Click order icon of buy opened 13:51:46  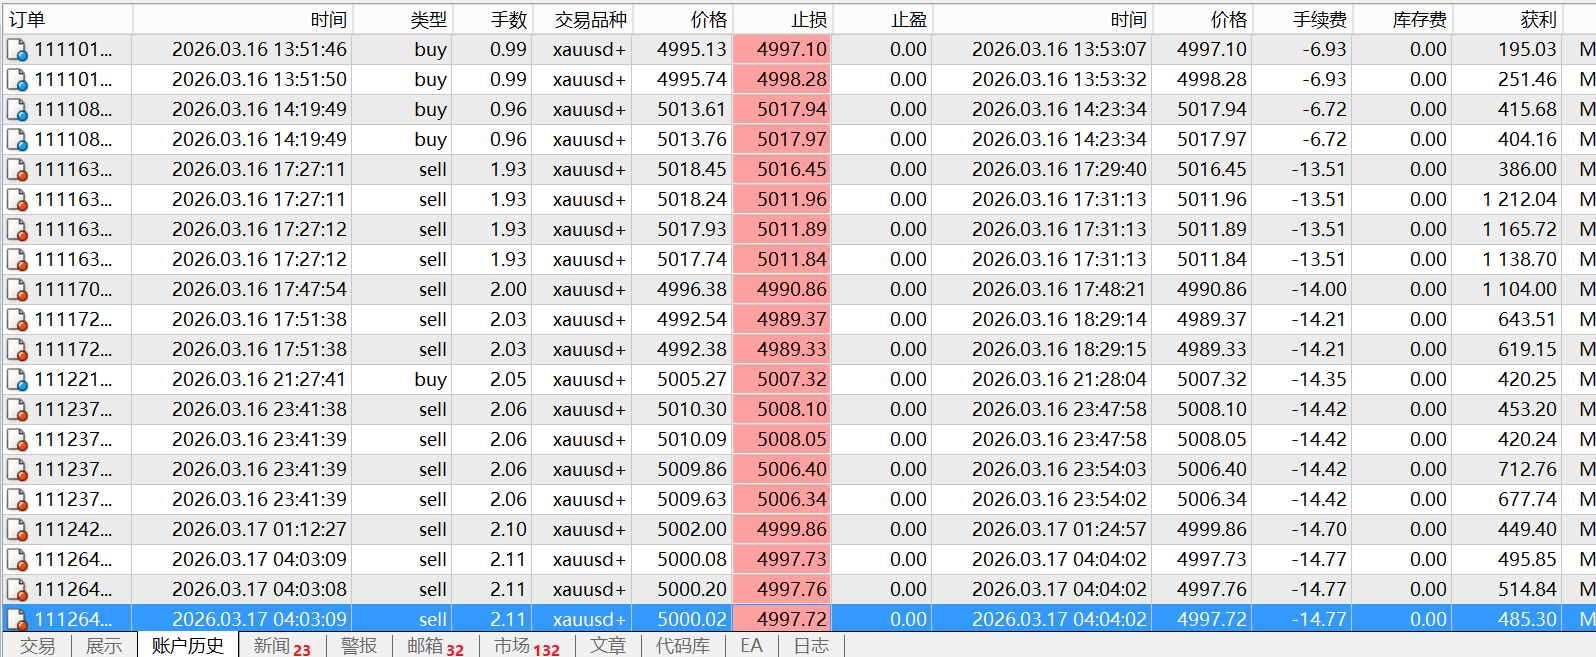tap(17, 49)
